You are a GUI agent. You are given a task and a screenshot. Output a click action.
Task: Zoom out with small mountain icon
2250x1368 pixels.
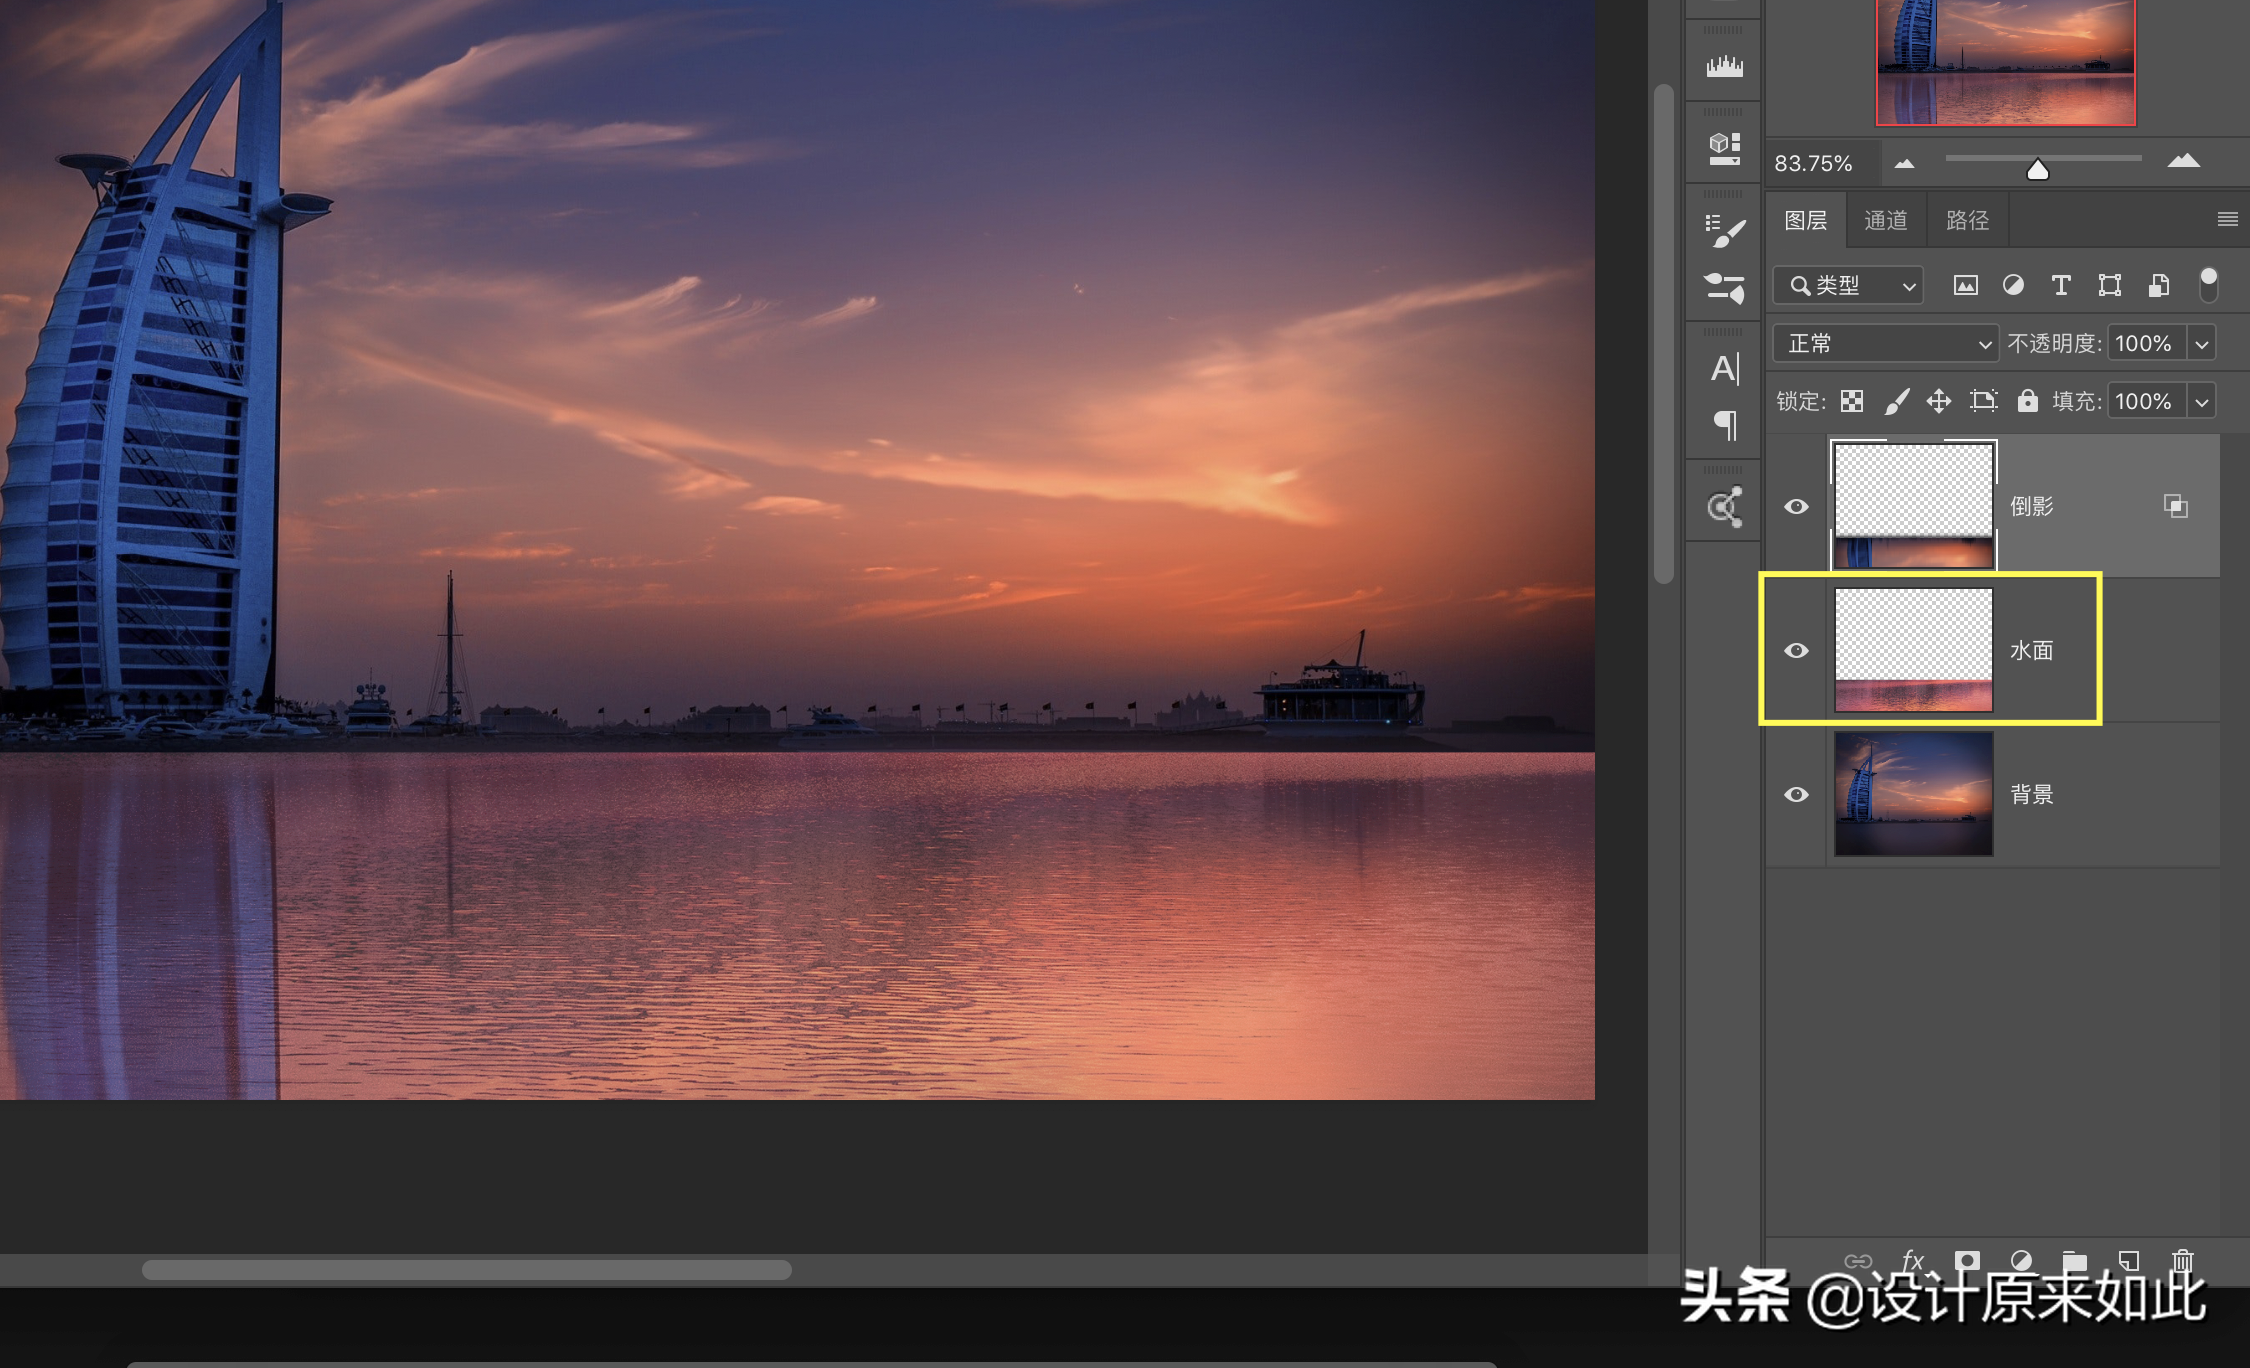pyautogui.click(x=1904, y=163)
